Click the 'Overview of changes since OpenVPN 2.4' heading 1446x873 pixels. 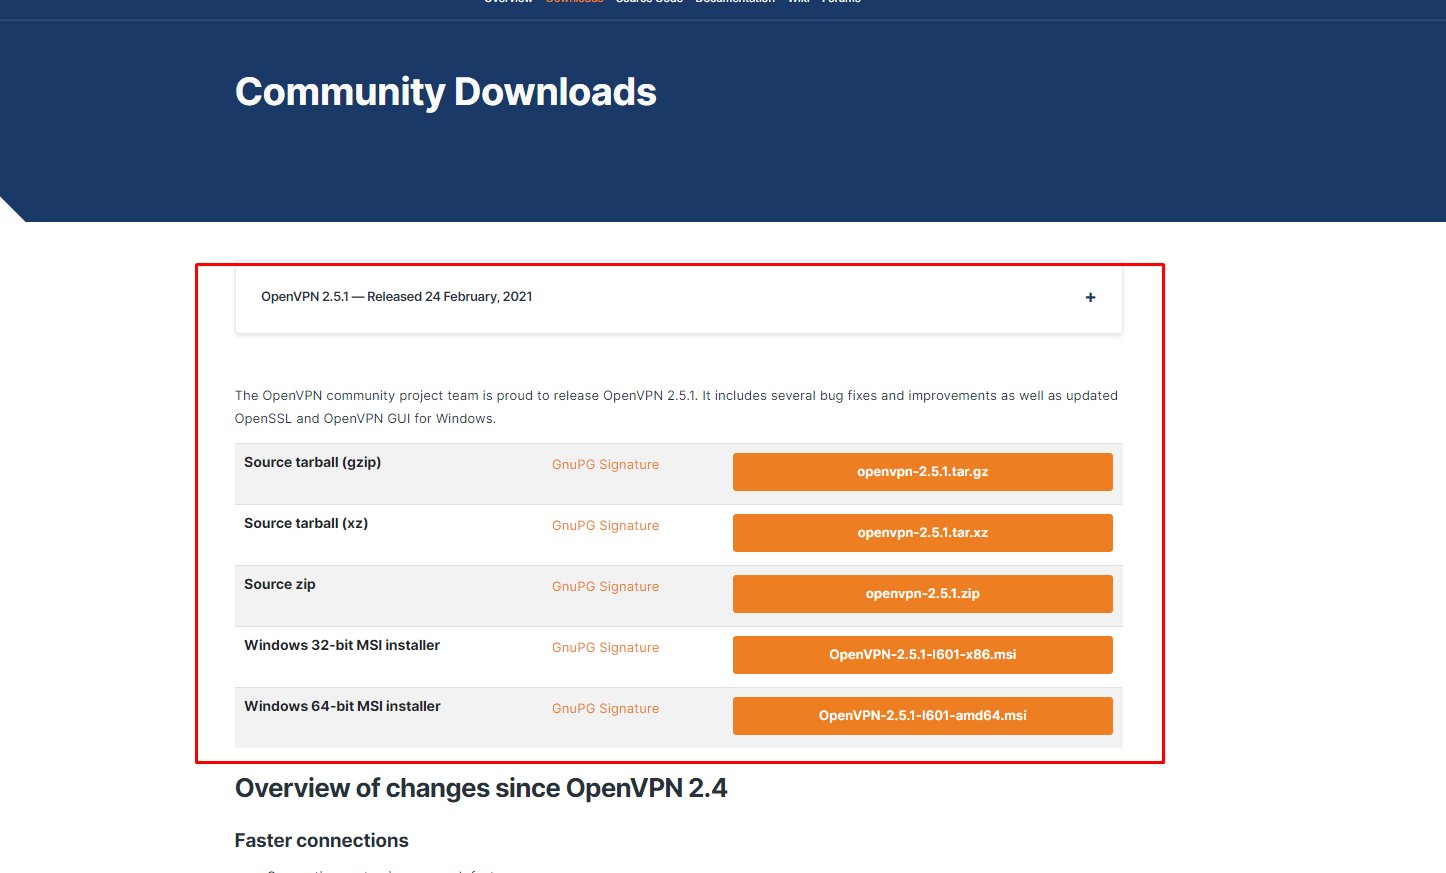[481, 788]
